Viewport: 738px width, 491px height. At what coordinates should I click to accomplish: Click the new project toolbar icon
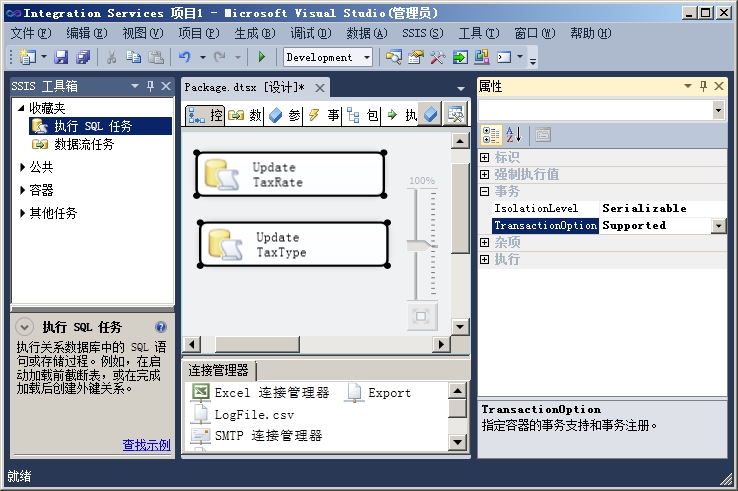(28, 57)
